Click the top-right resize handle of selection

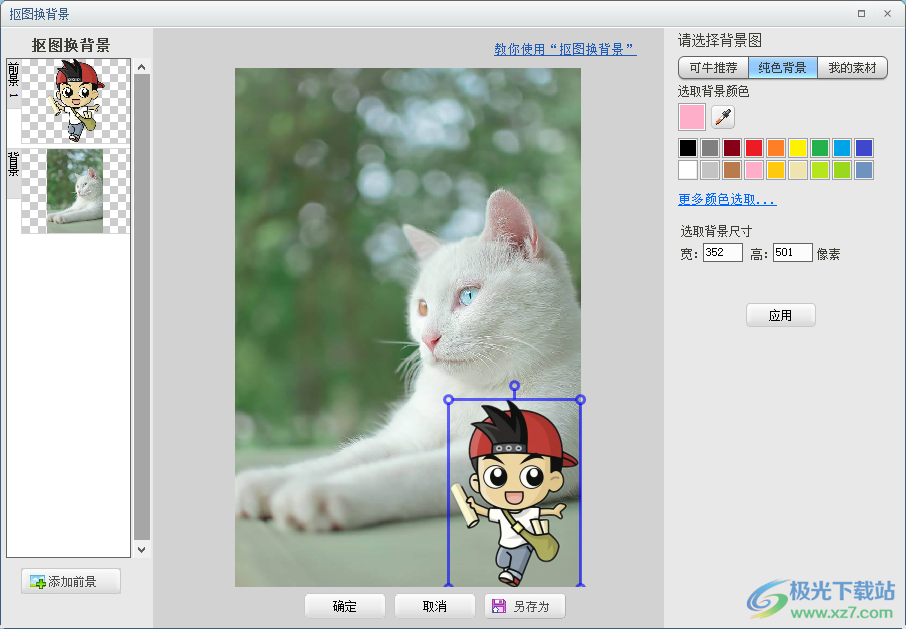581,399
